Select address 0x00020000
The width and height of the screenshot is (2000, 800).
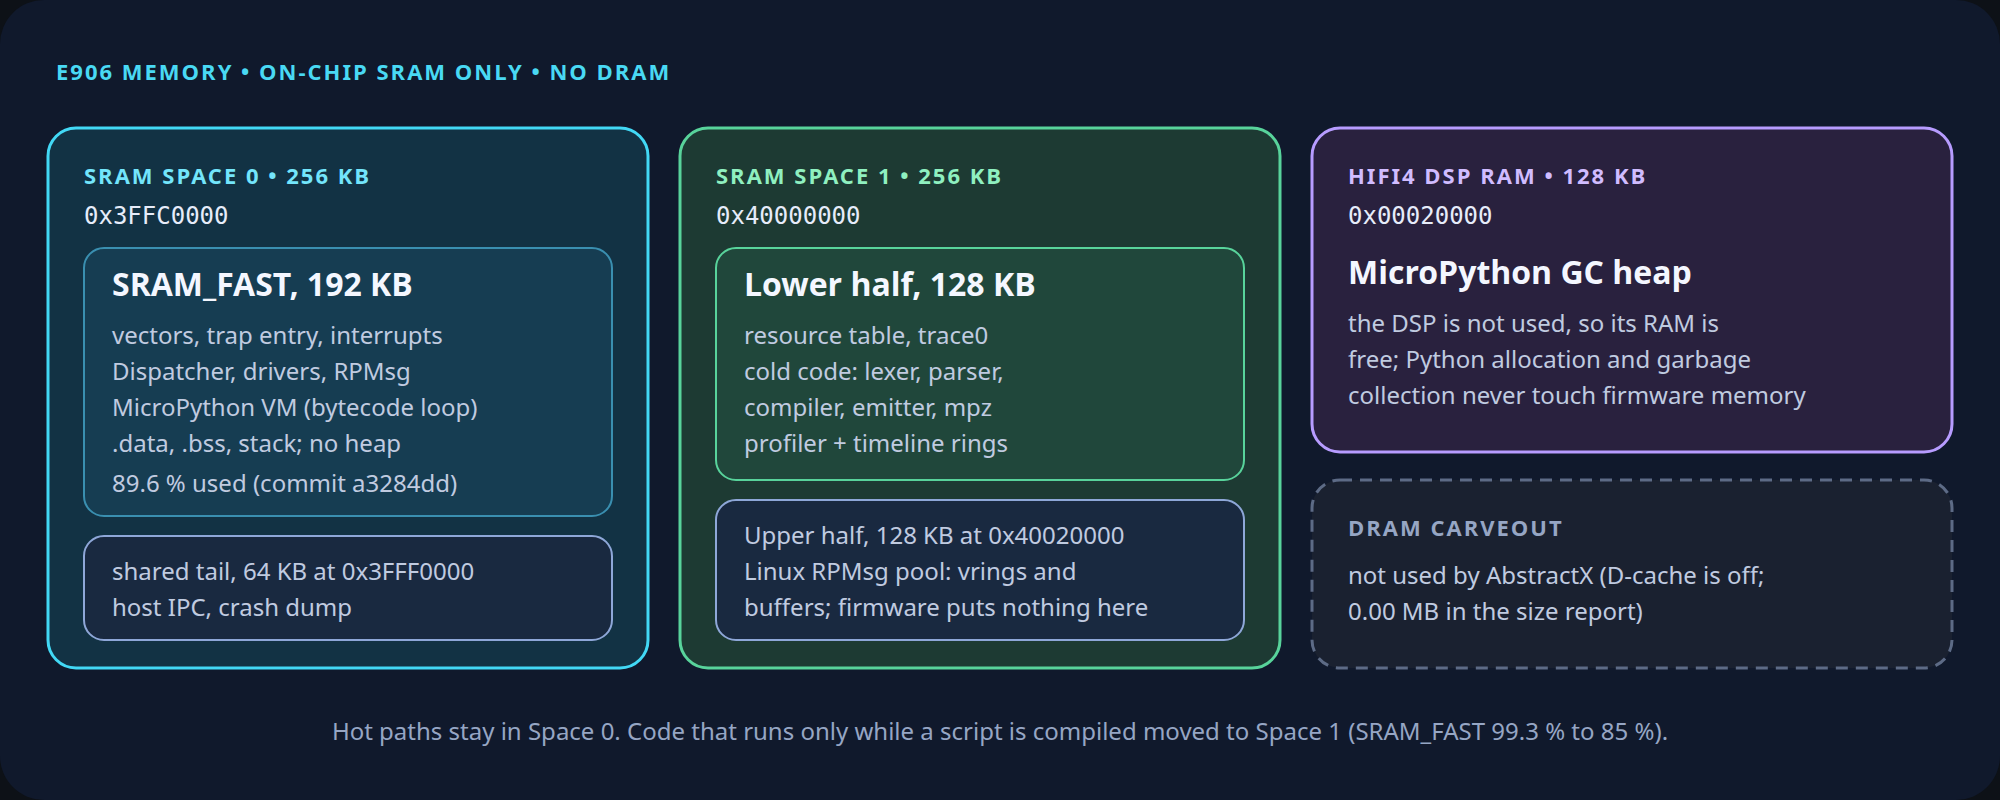[1420, 215]
